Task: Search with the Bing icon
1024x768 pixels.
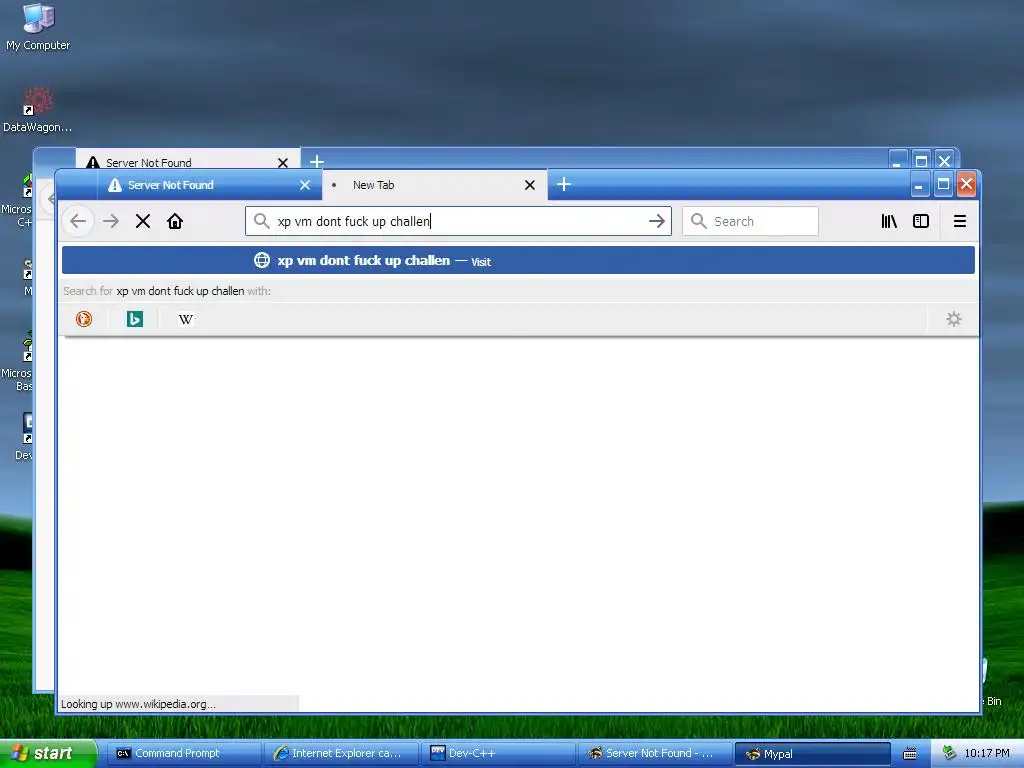Action: [135, 319]
